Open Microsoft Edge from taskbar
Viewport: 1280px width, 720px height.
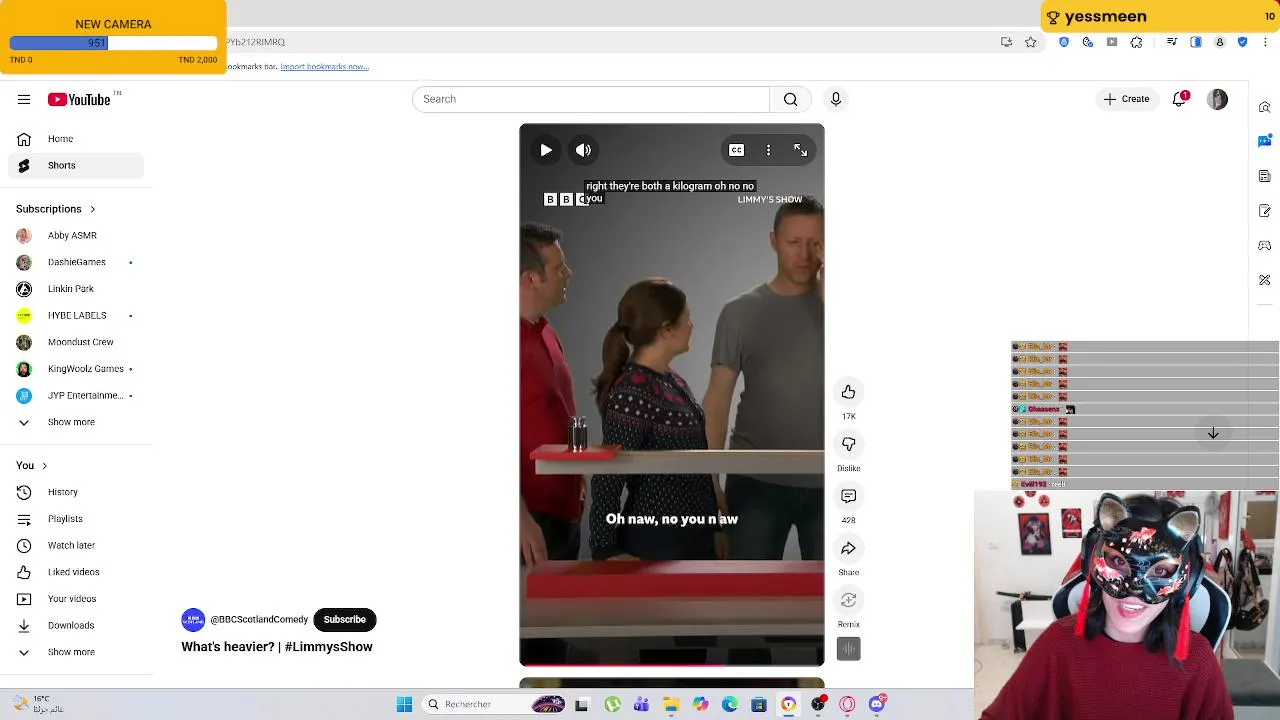click(x=730, y=705)
